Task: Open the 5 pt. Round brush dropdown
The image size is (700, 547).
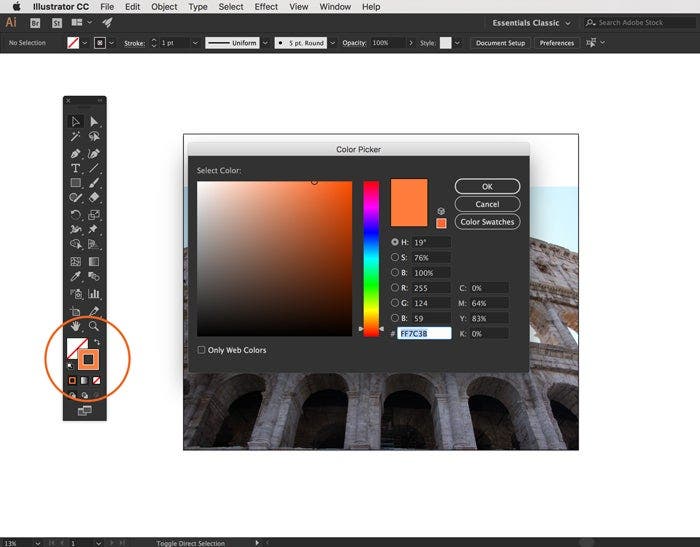Action: click(335, 43)
